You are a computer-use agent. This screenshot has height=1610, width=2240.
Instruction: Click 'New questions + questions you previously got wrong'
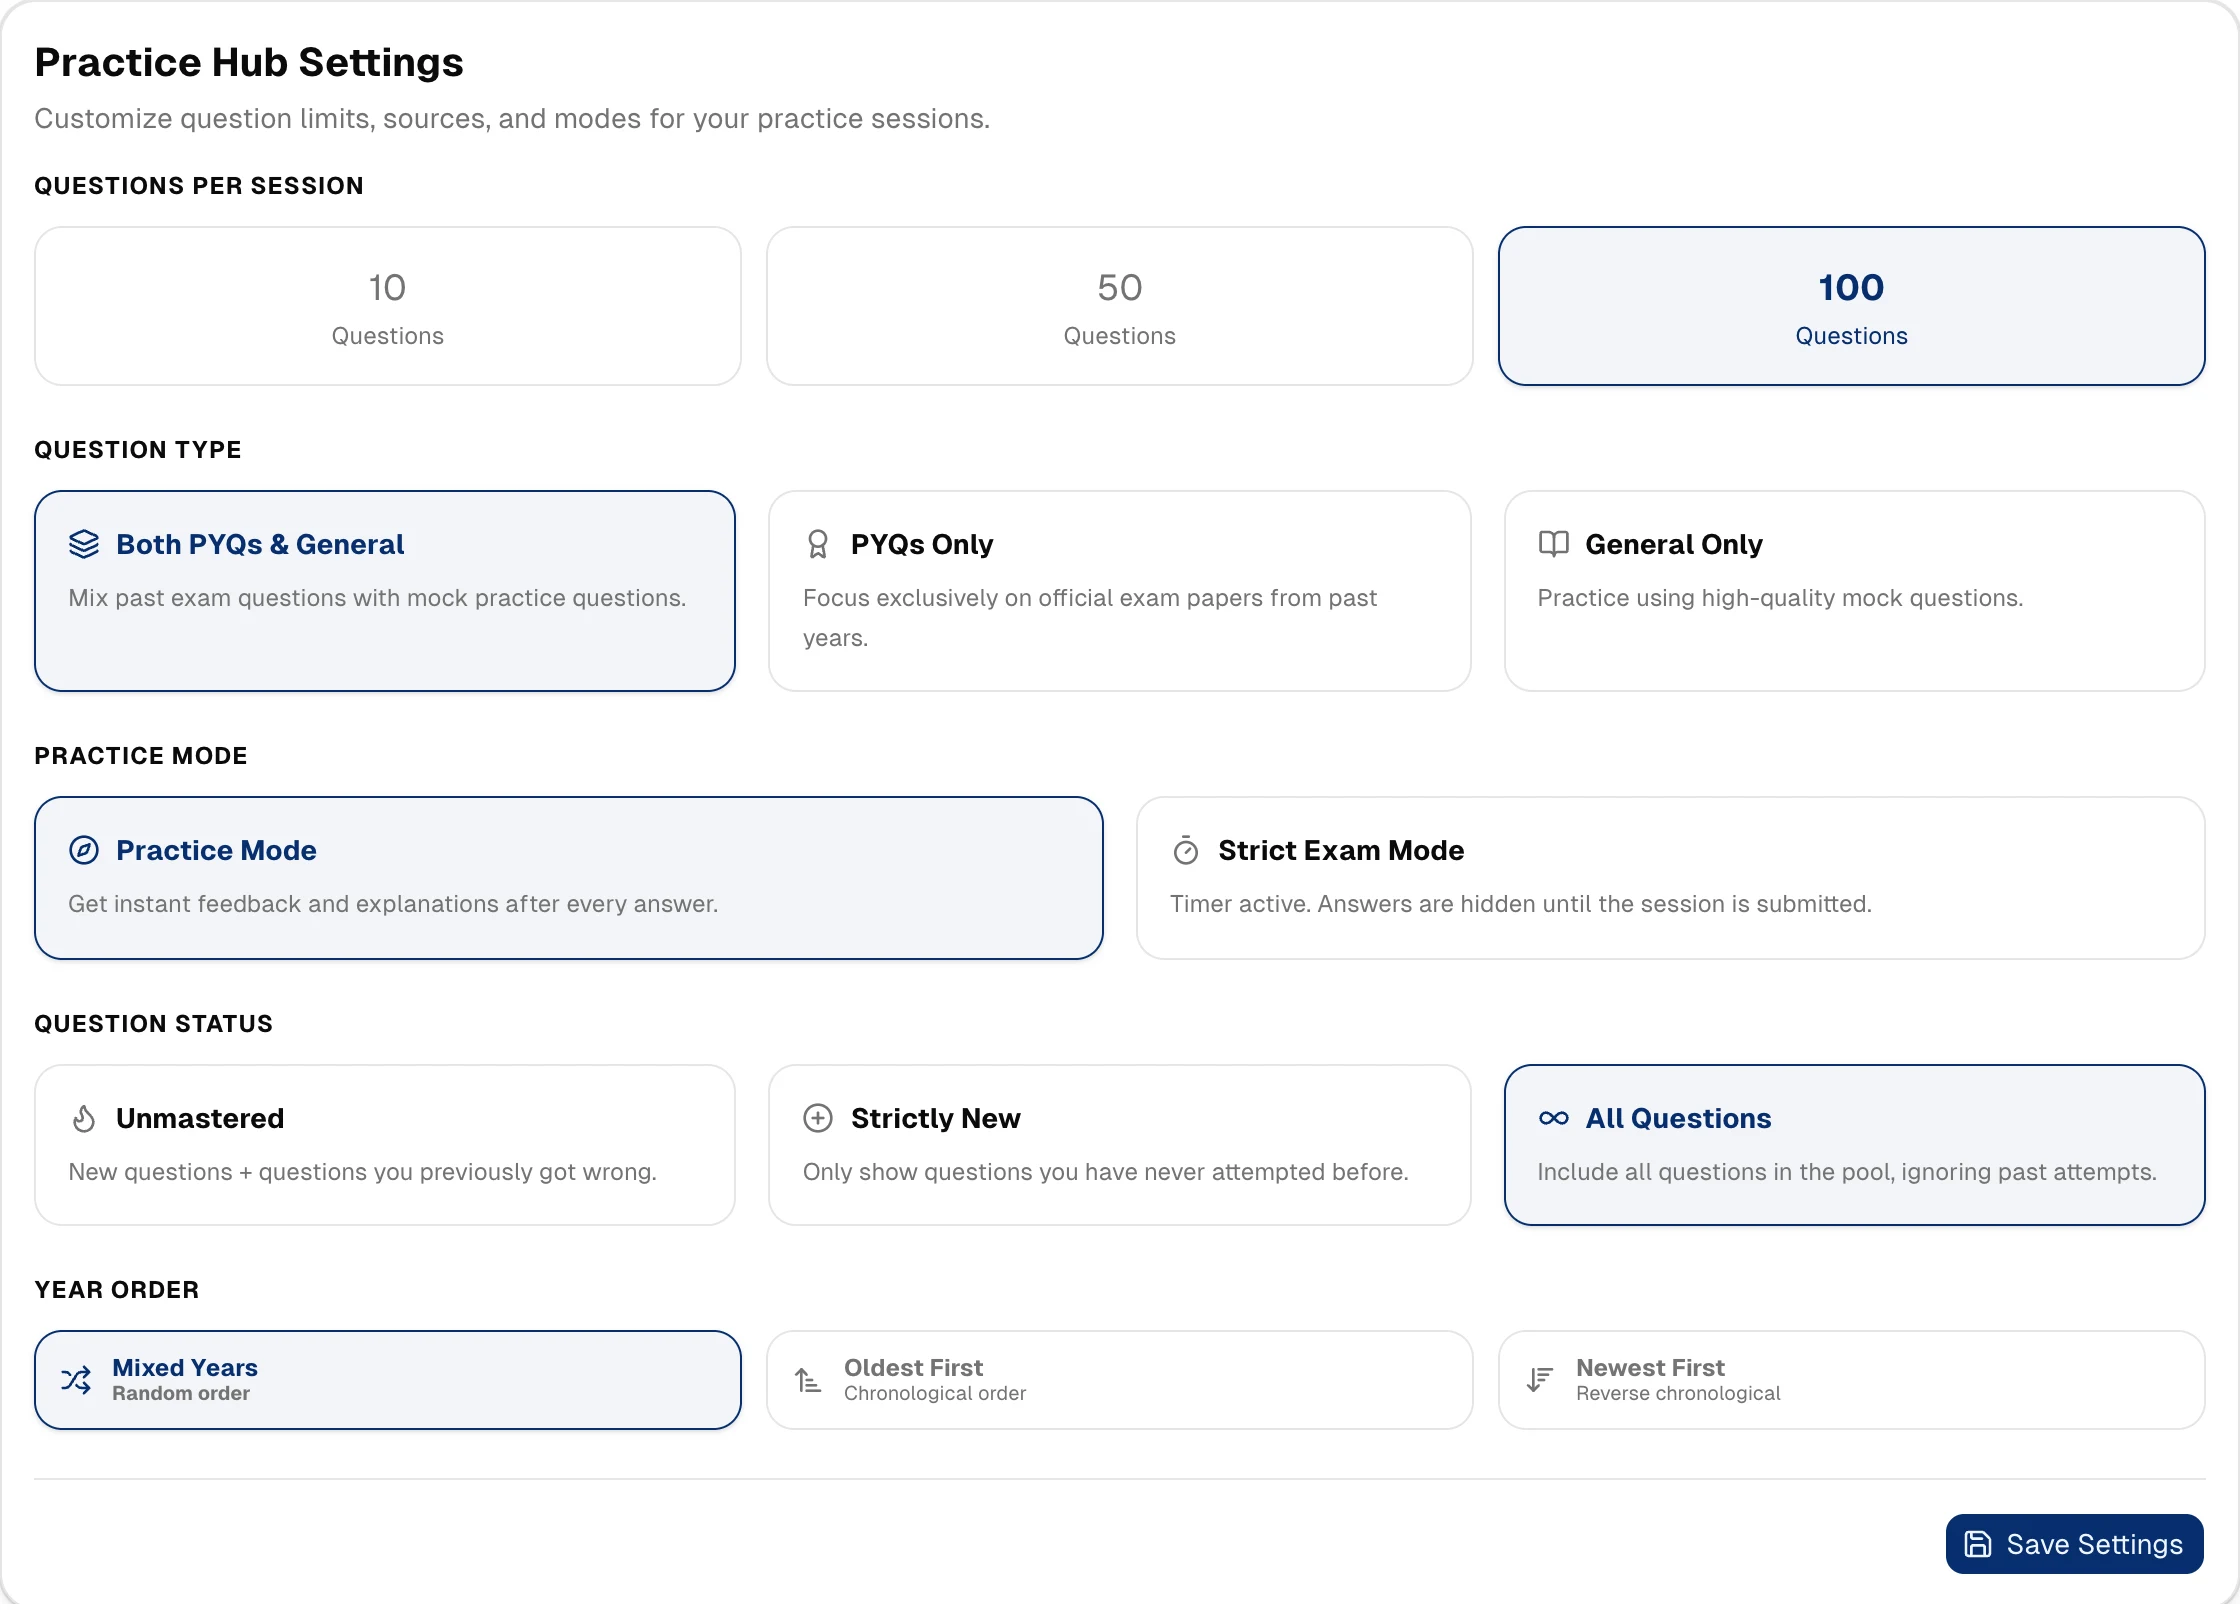(362, 1172)
